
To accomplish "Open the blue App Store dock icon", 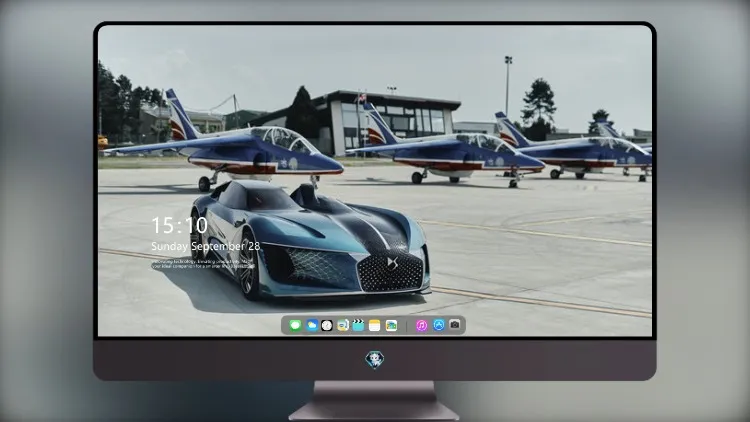I will 439,325.
